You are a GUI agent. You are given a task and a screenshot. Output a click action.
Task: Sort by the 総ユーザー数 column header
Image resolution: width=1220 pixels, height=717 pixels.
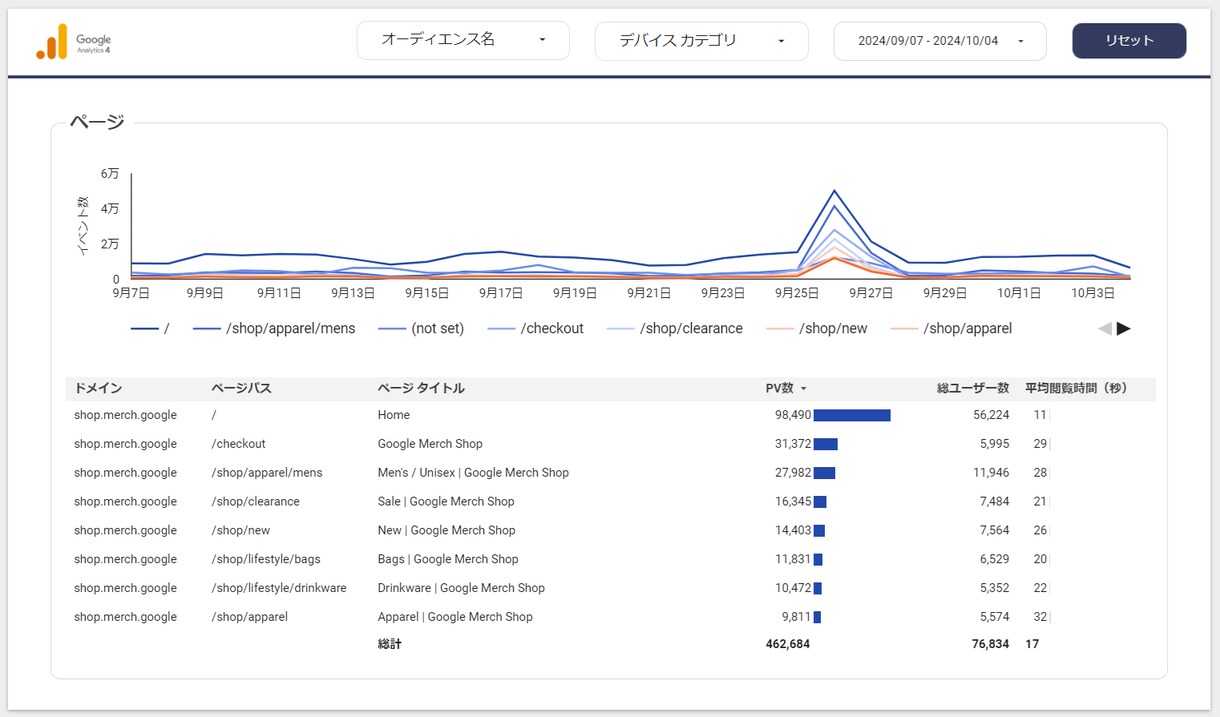[973, 388]
